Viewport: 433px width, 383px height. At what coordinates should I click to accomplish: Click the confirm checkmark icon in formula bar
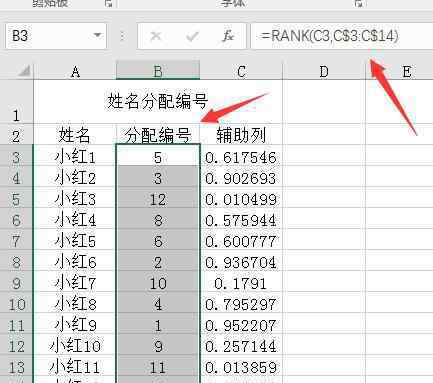(192, 36)
